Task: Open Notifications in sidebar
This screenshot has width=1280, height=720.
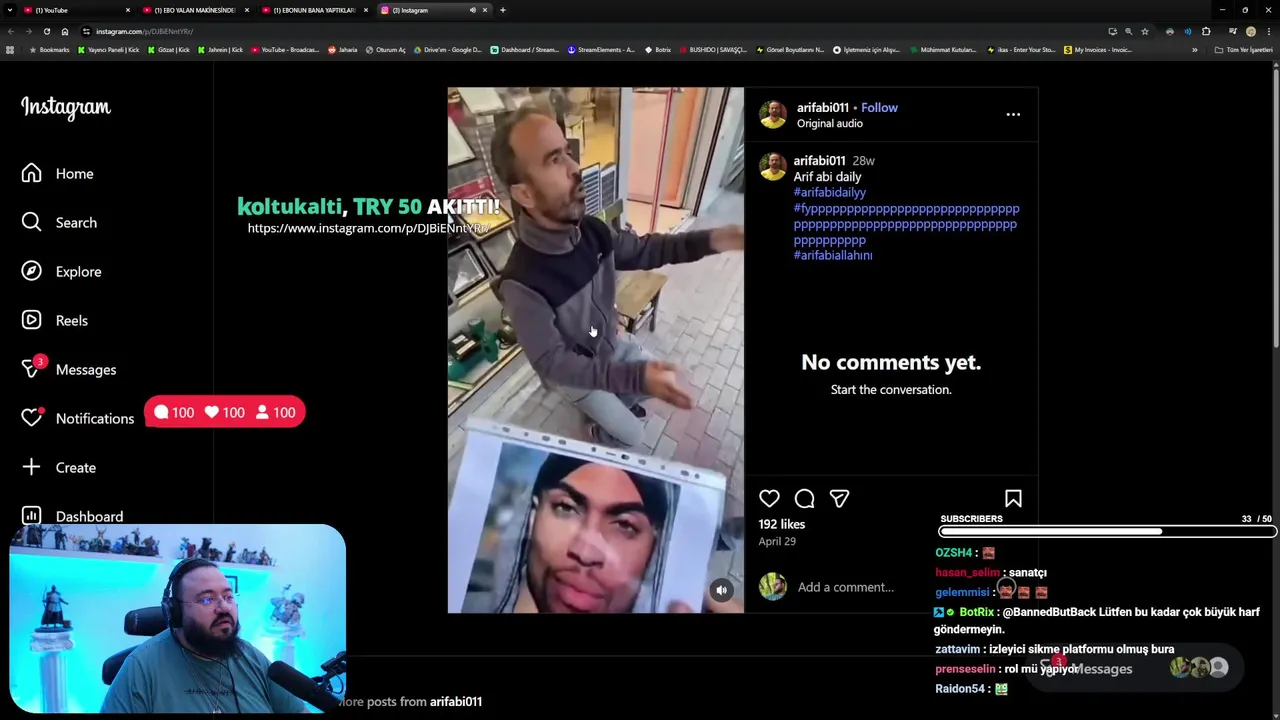Action: point(77,418)
